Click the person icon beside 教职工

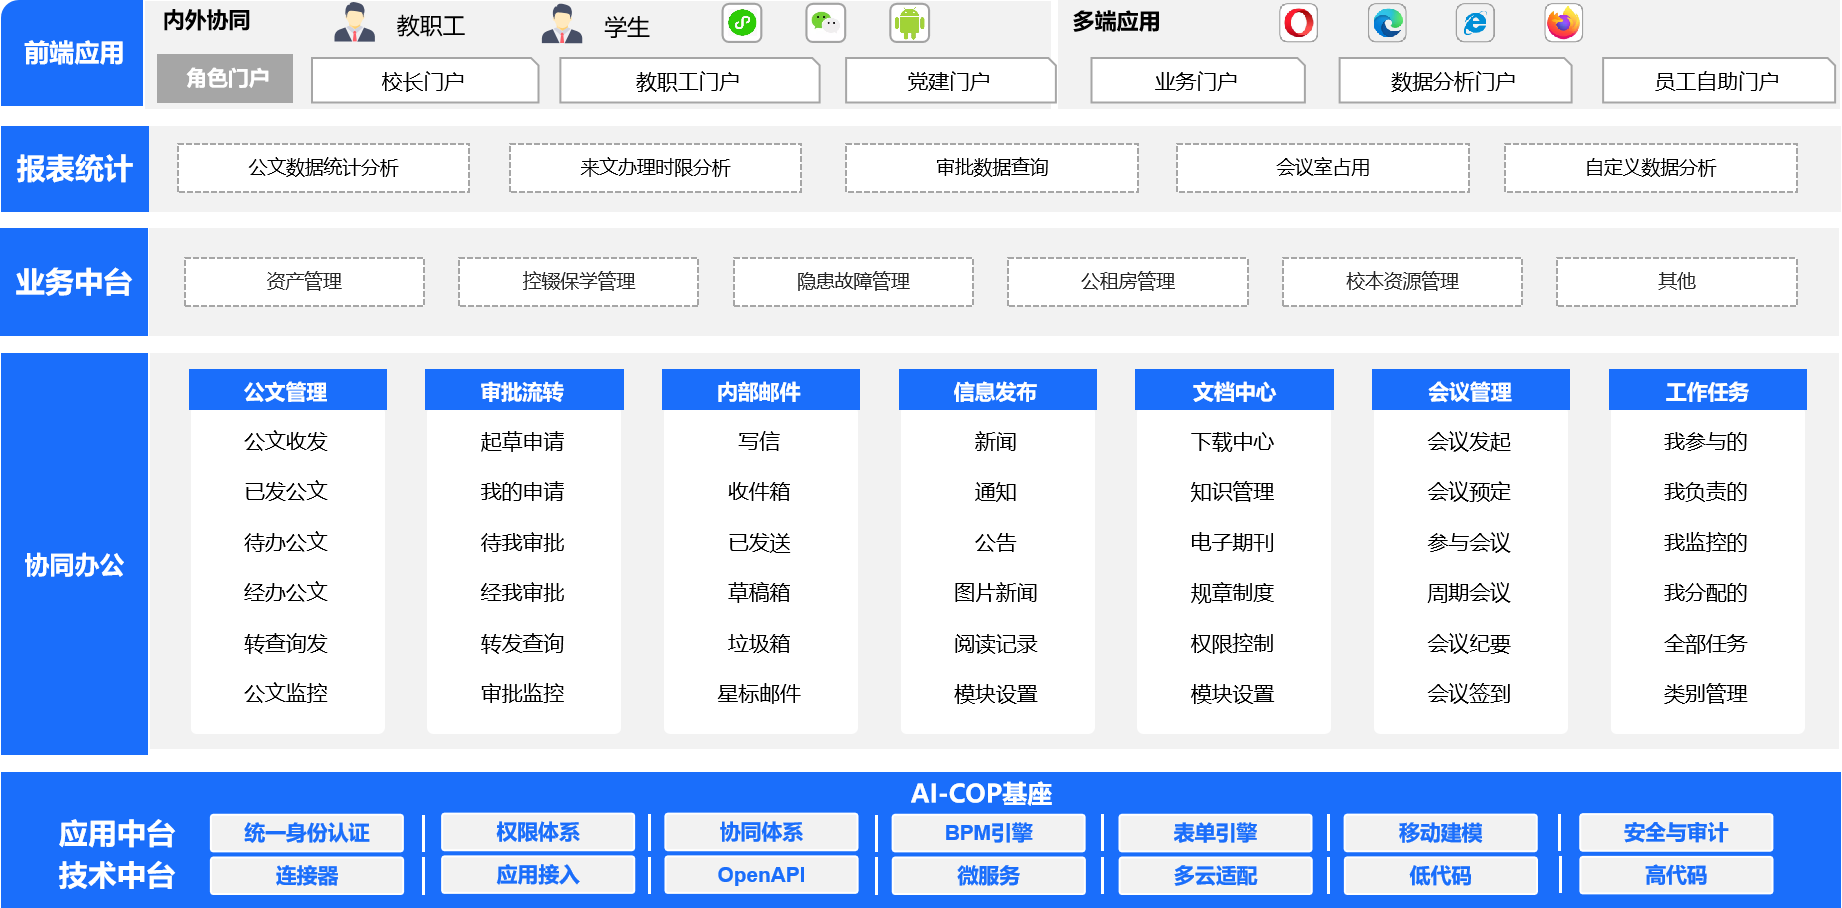pyautogui.click(x=354, y=24)
